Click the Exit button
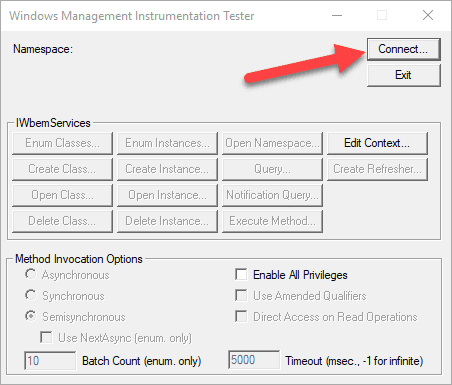Viewport: 452px width, 385px height. pos(404,75)
